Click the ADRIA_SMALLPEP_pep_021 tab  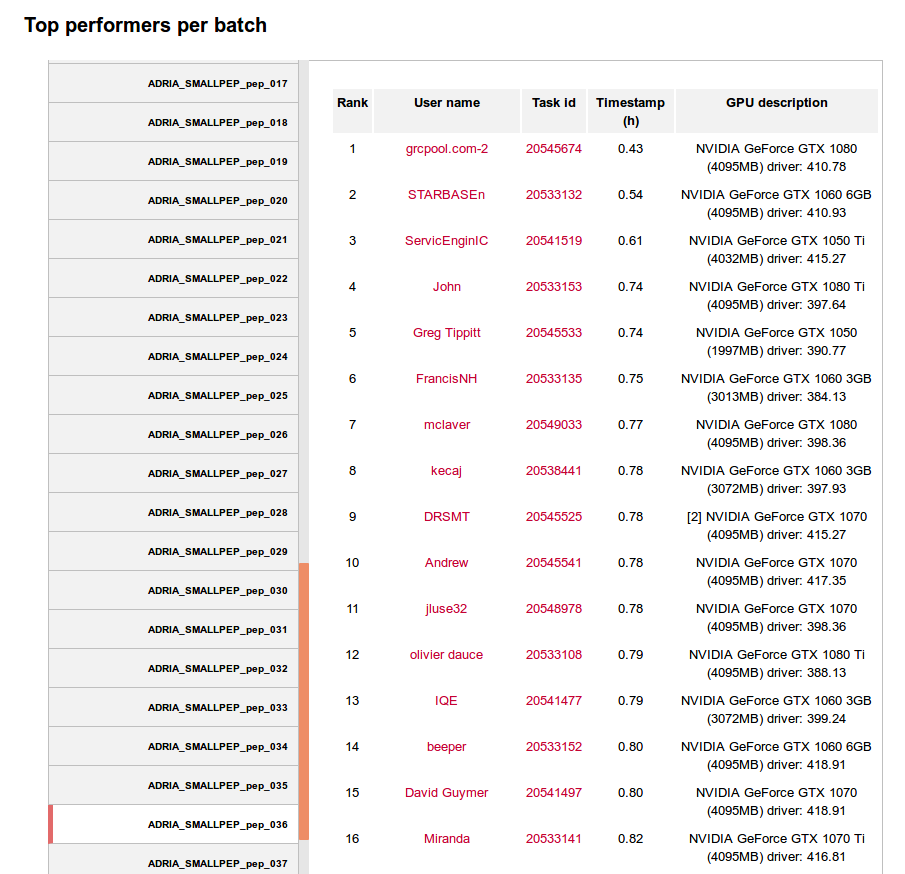[217, 240]
